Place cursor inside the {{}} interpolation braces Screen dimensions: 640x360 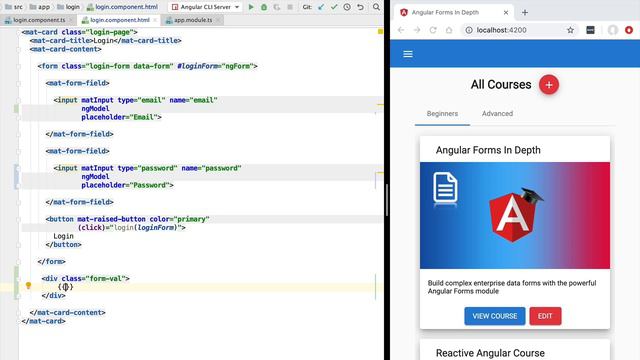pyautogui.click(x=66, y=287)
